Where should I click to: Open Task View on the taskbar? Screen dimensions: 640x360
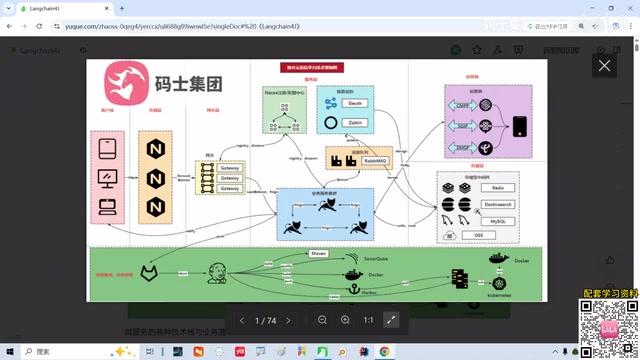pos(150,351)
